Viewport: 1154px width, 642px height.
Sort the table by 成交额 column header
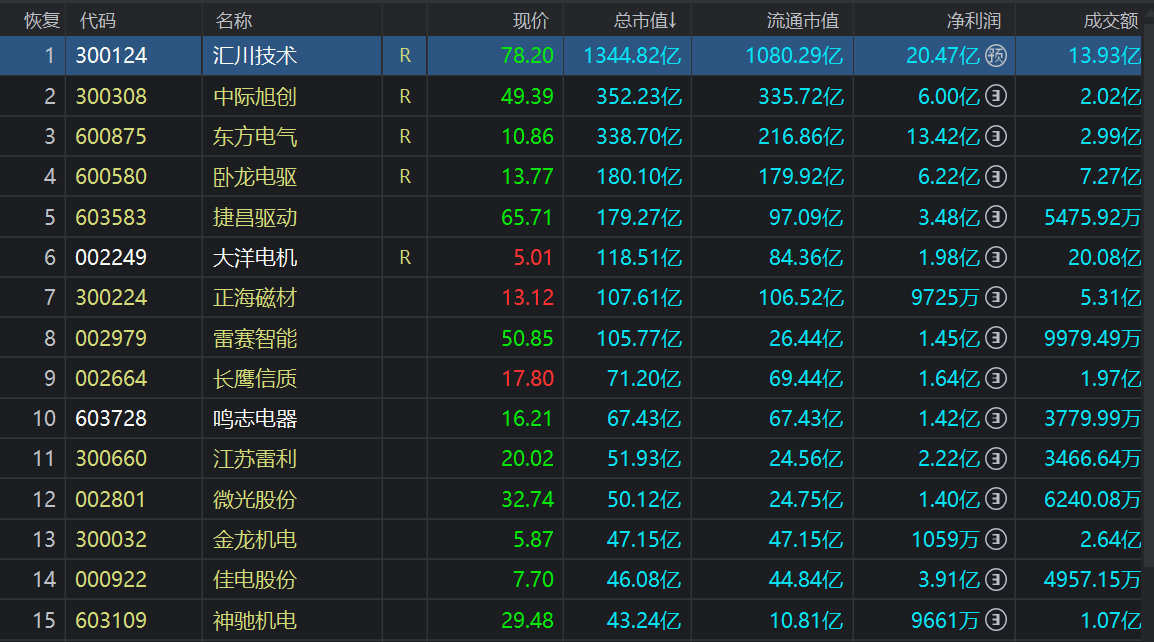(x=1111, y=21)
